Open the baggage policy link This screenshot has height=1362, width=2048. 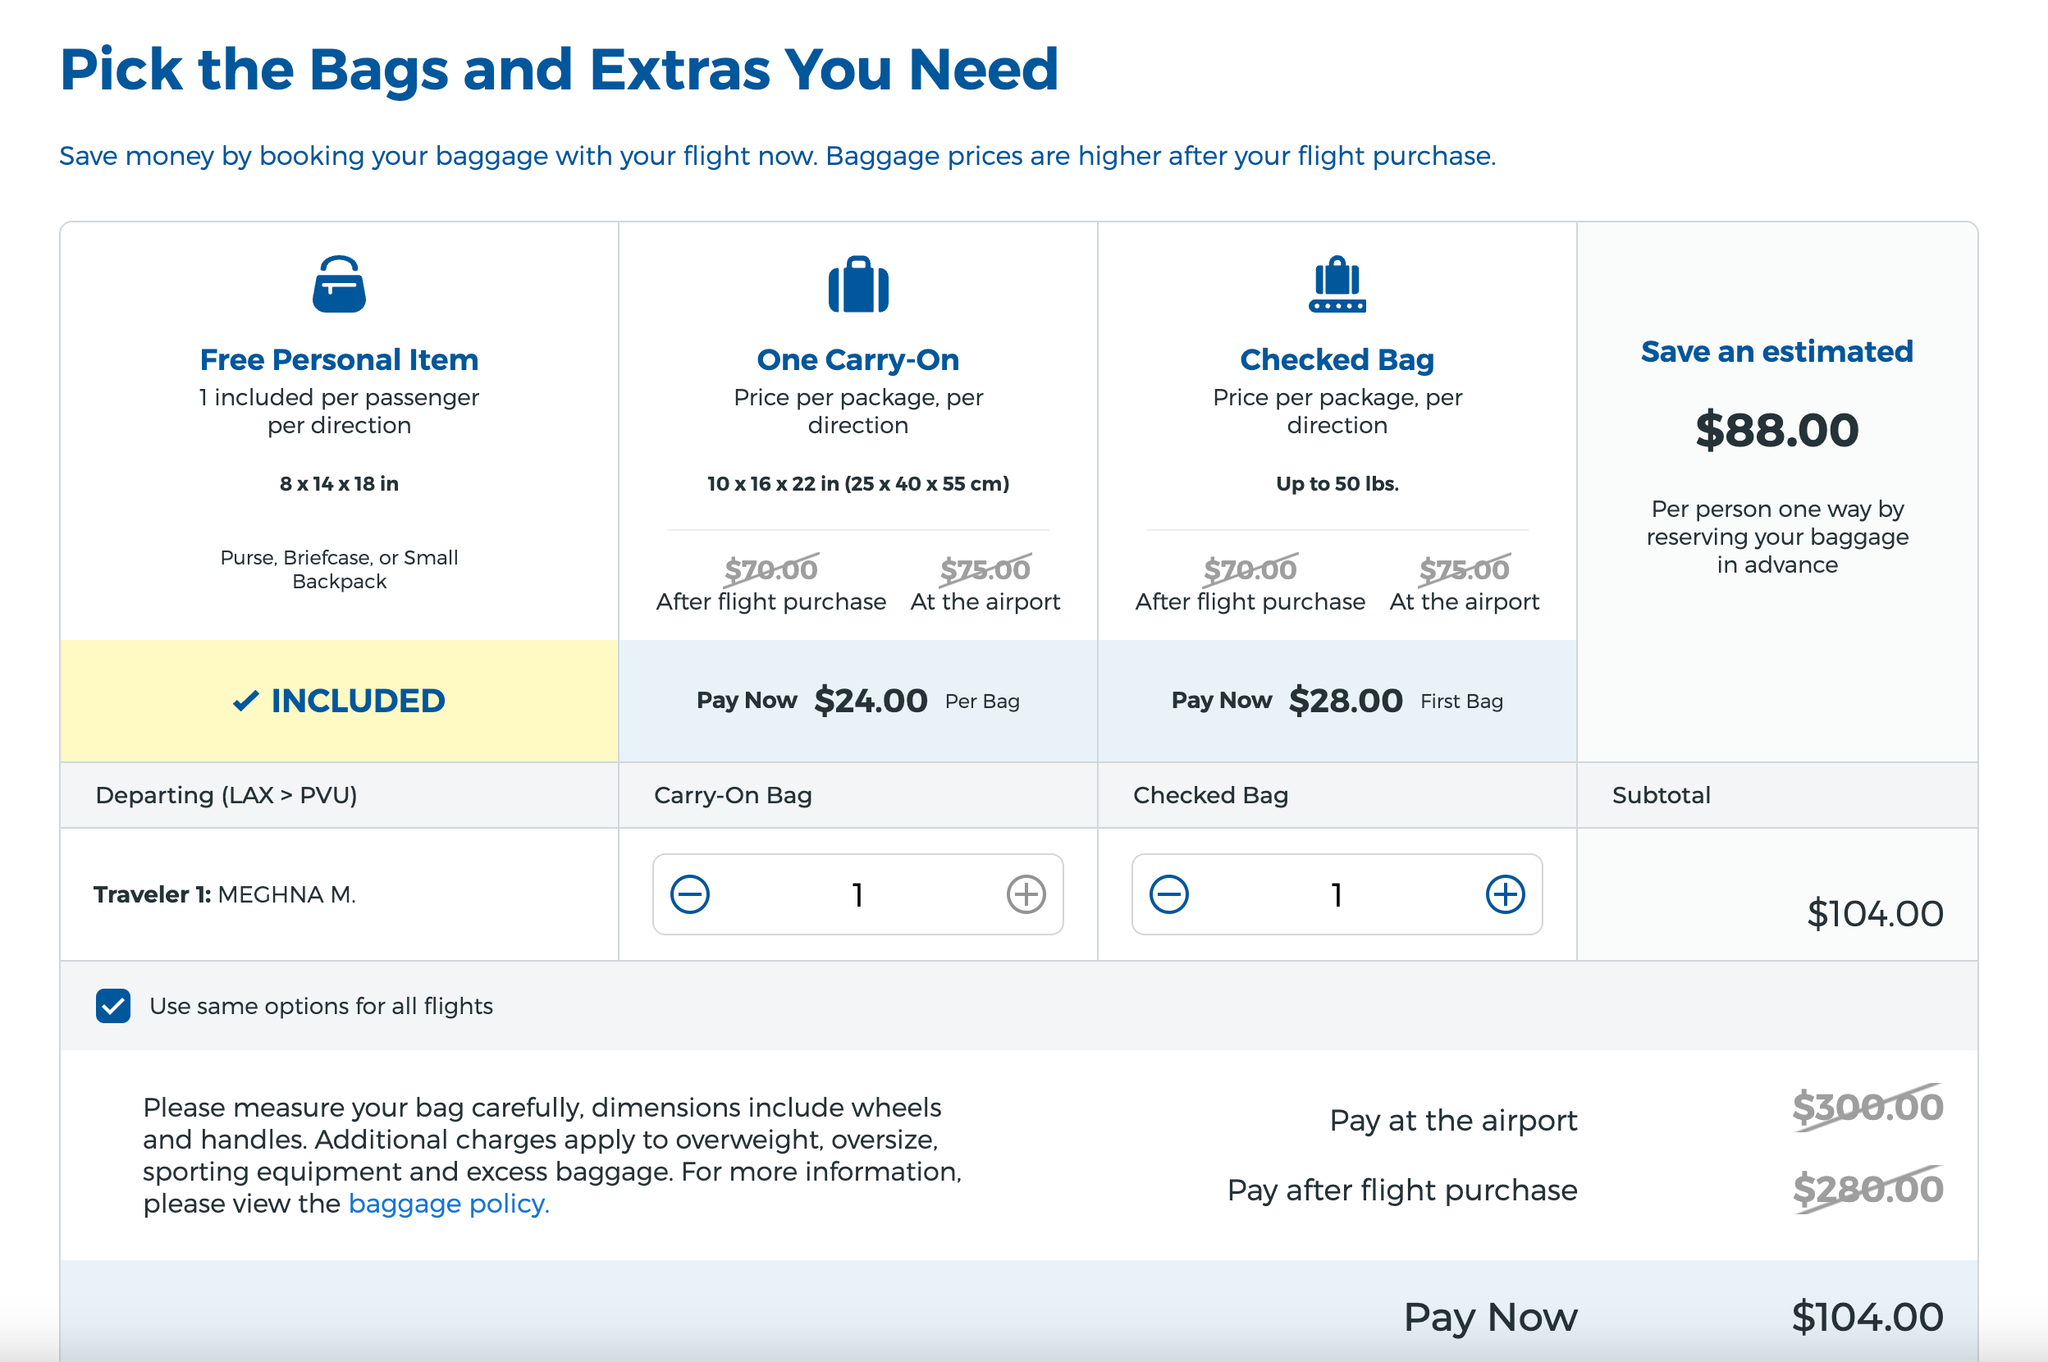448,1203
